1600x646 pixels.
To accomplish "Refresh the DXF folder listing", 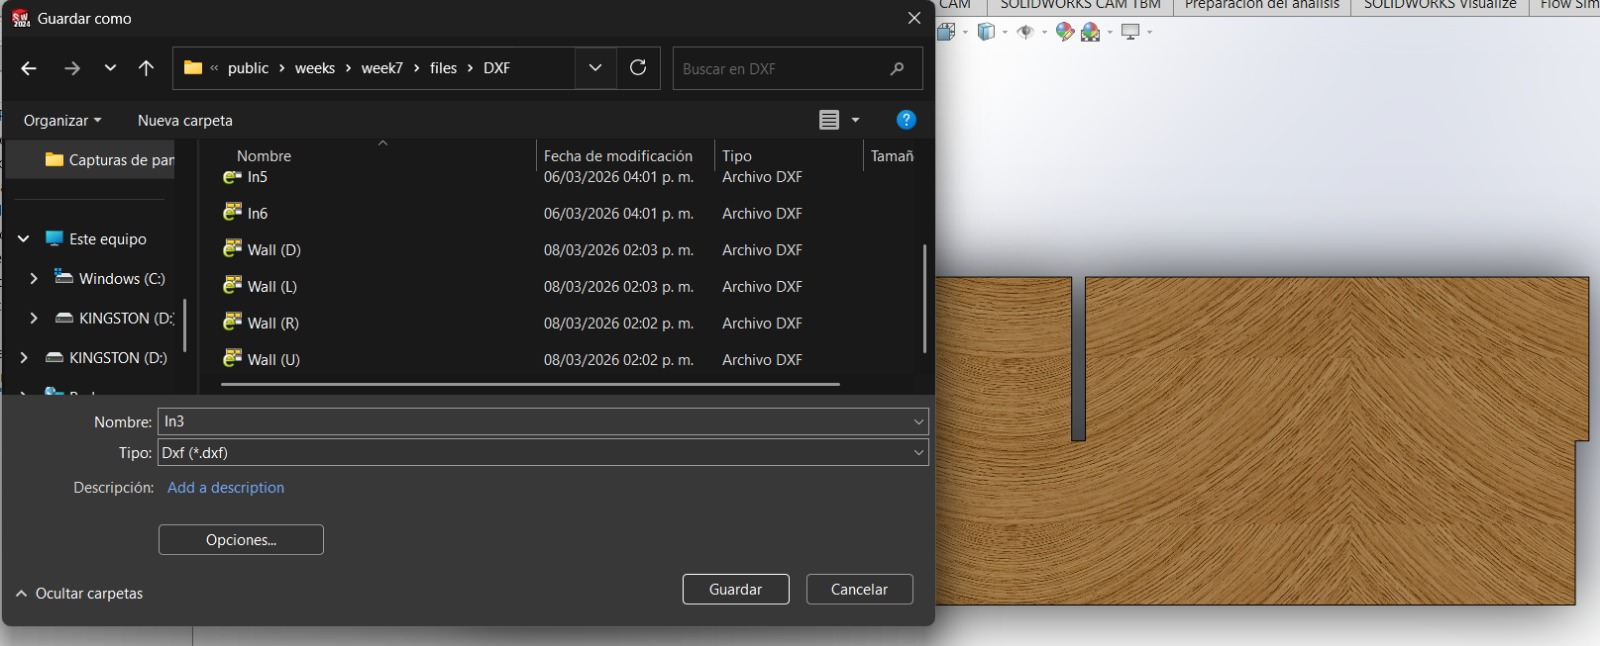I will (638, 68).
